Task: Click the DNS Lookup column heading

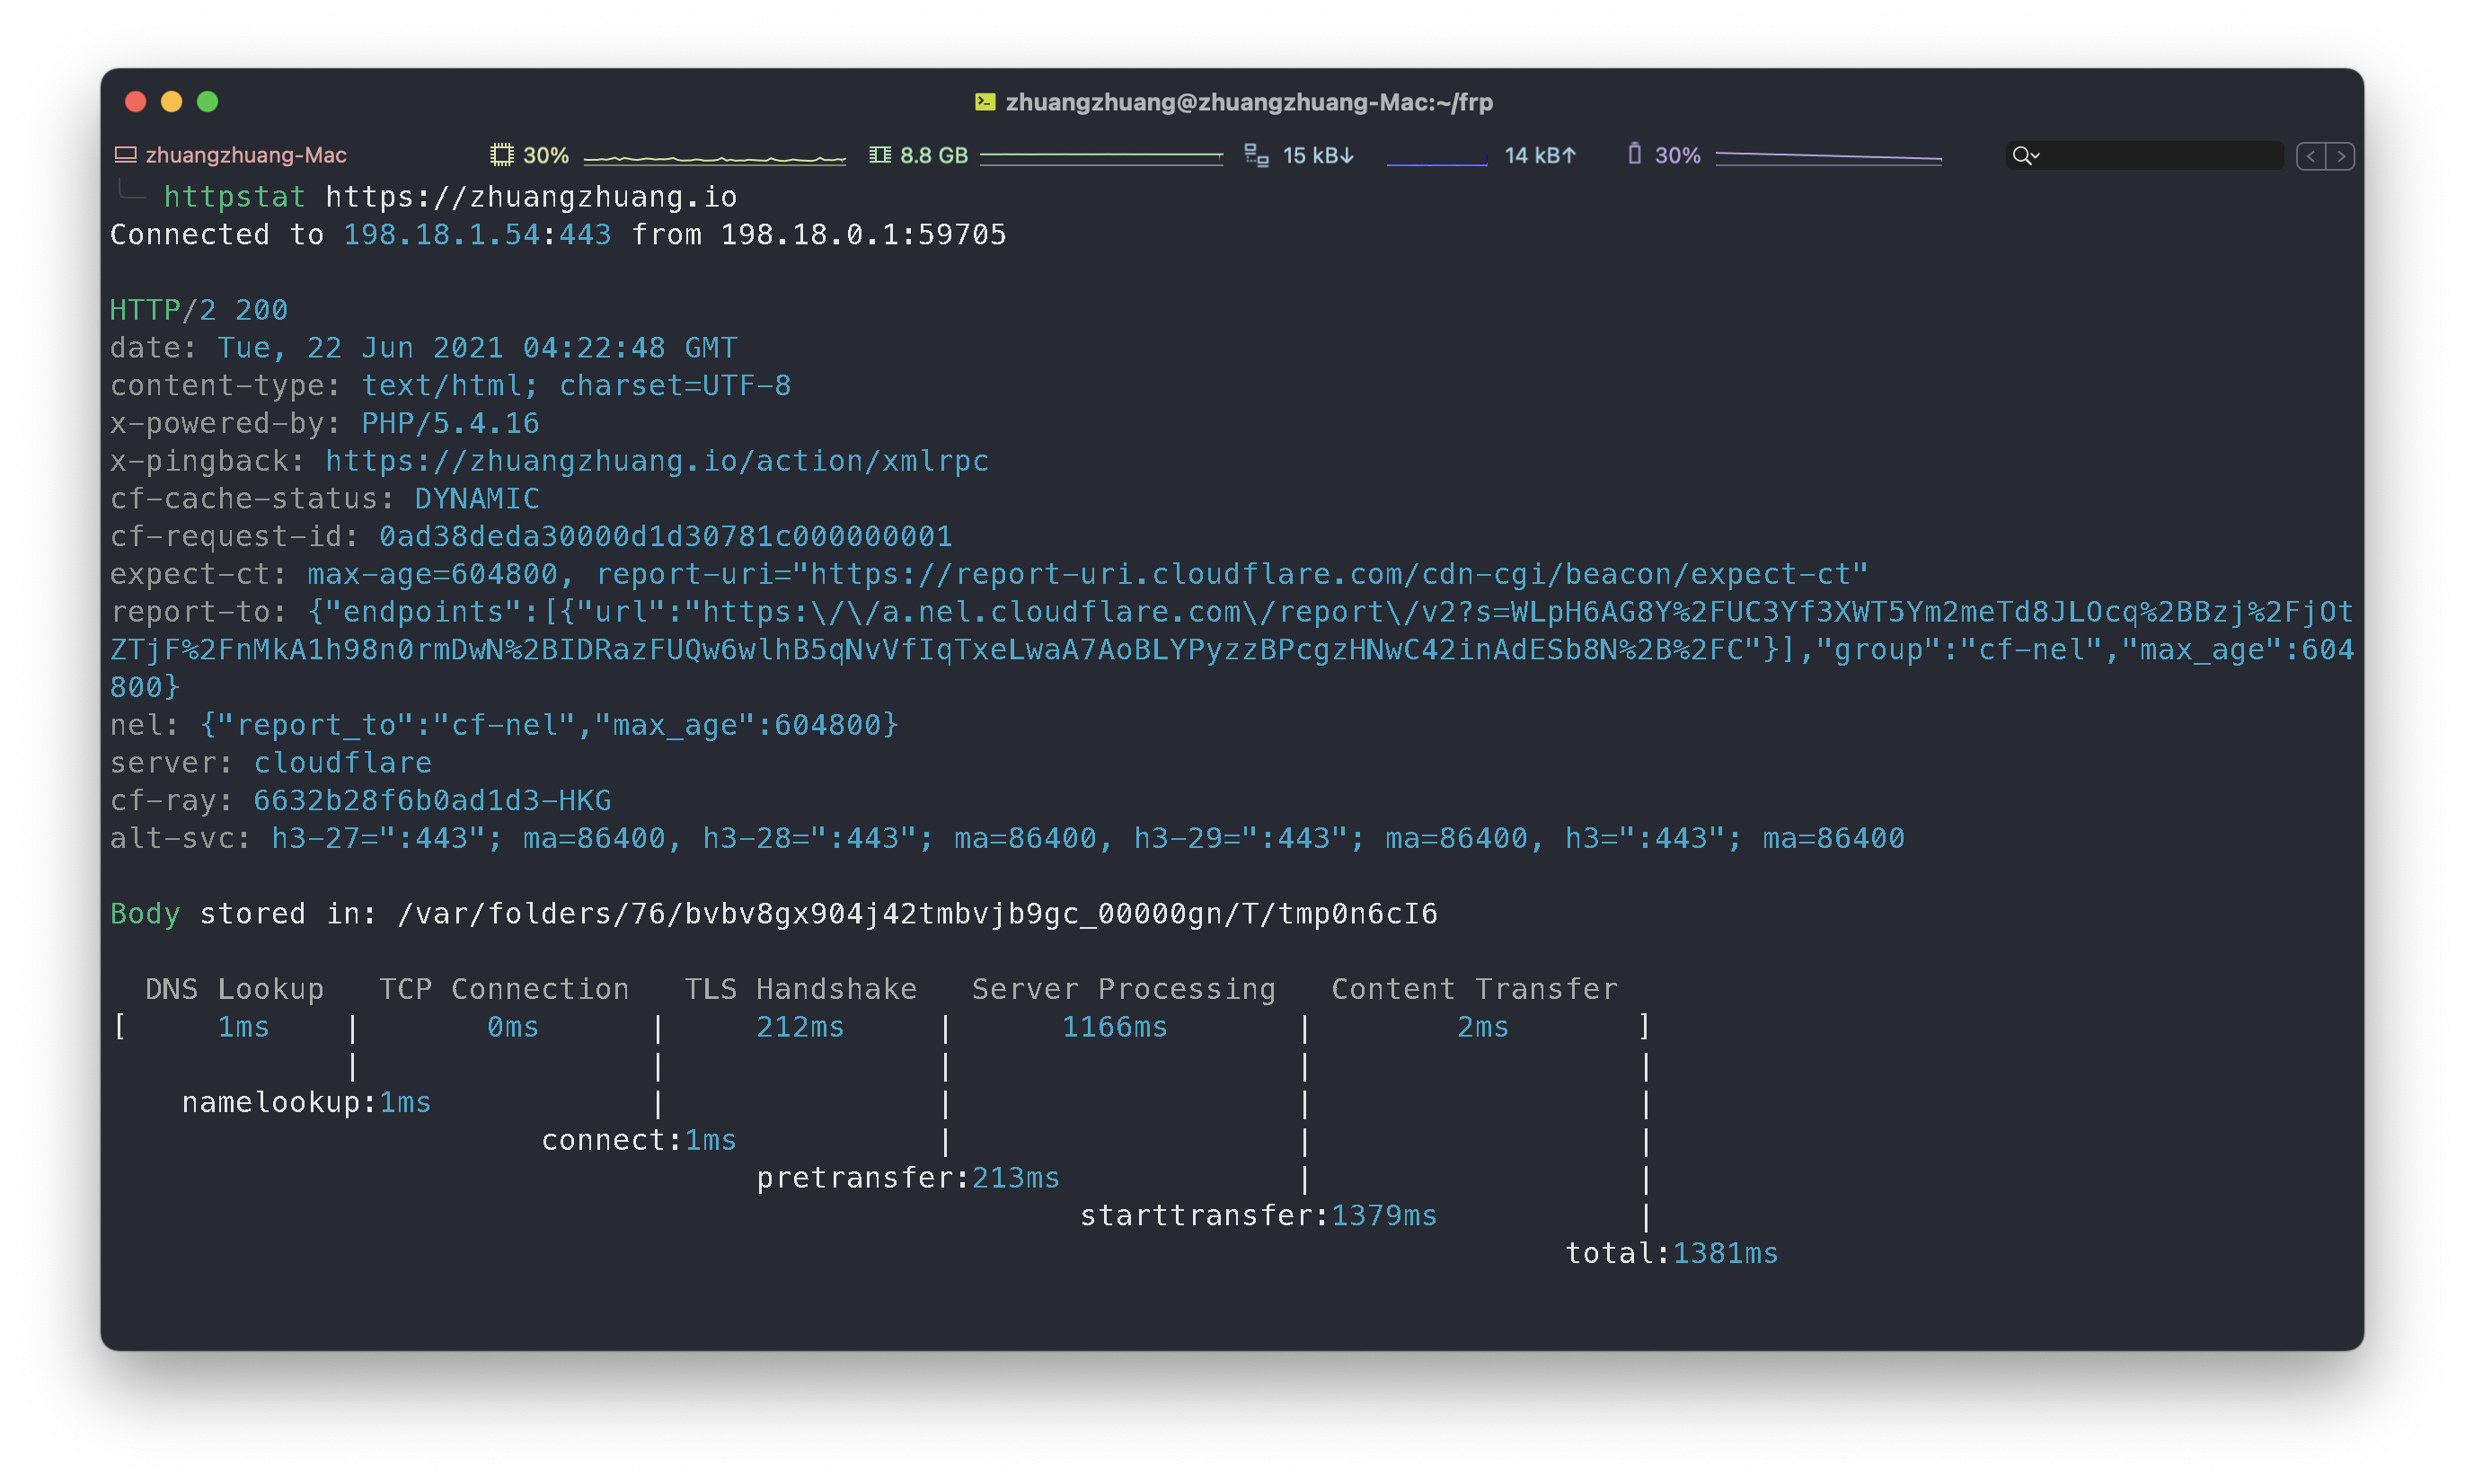Action: pos(235,989)
